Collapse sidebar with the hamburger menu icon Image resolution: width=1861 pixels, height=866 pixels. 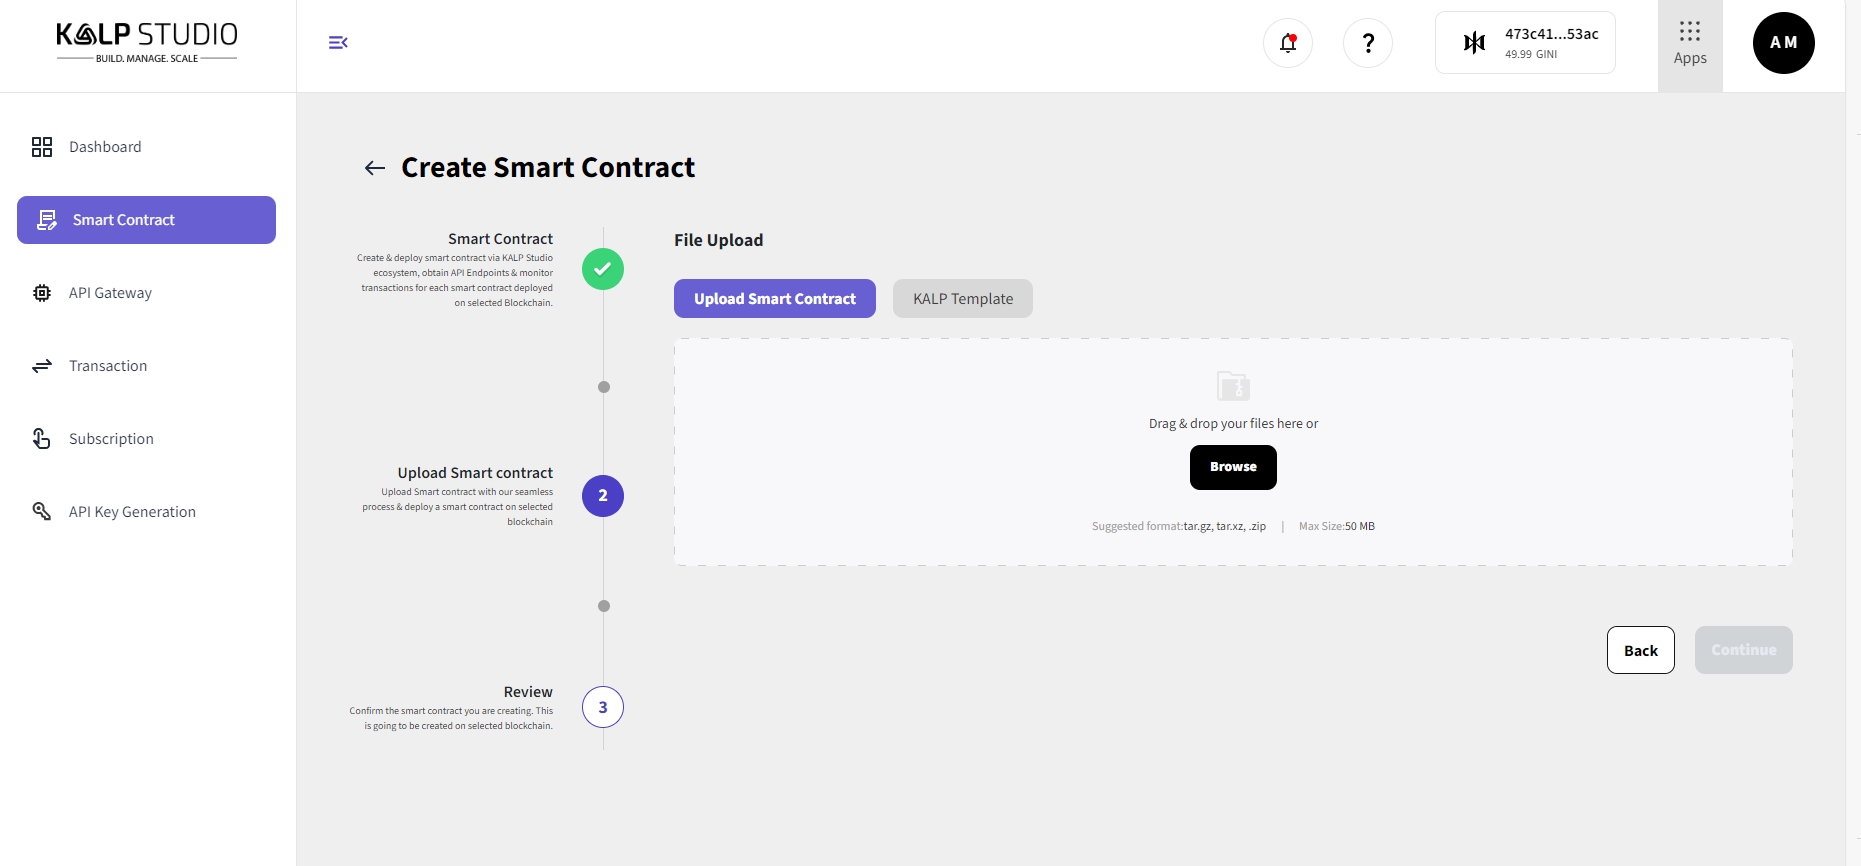click(338, 42)
